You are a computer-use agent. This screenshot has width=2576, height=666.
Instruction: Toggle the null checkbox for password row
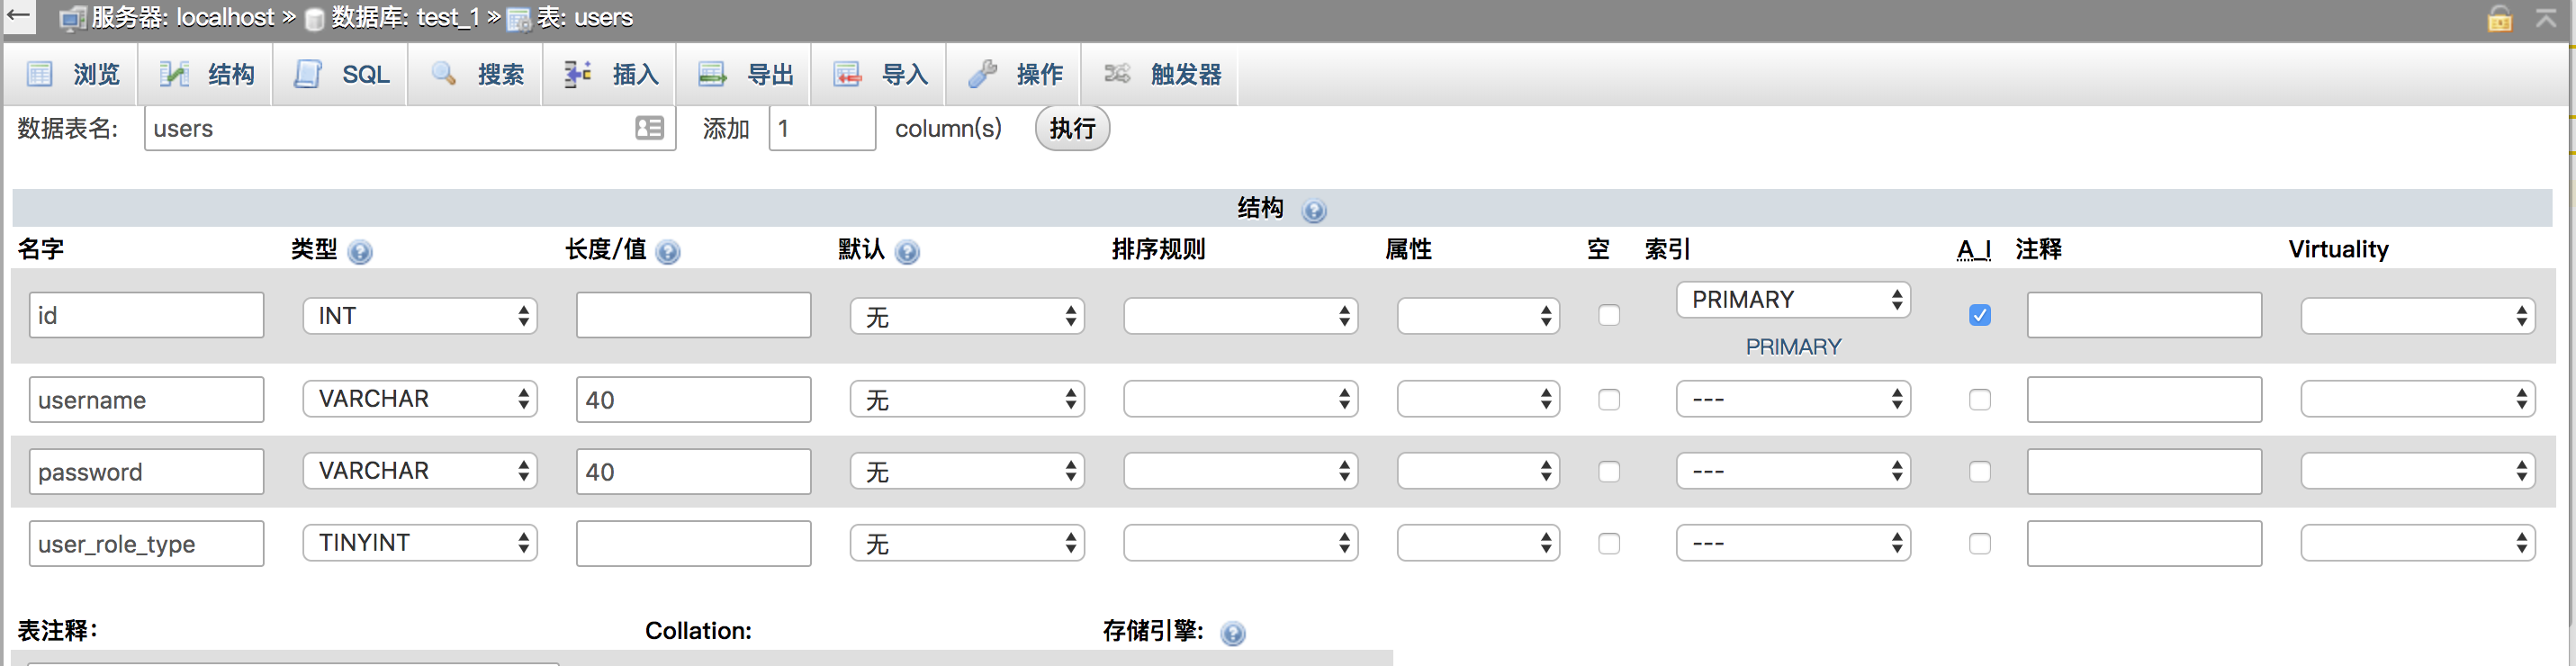point(1608,472)
